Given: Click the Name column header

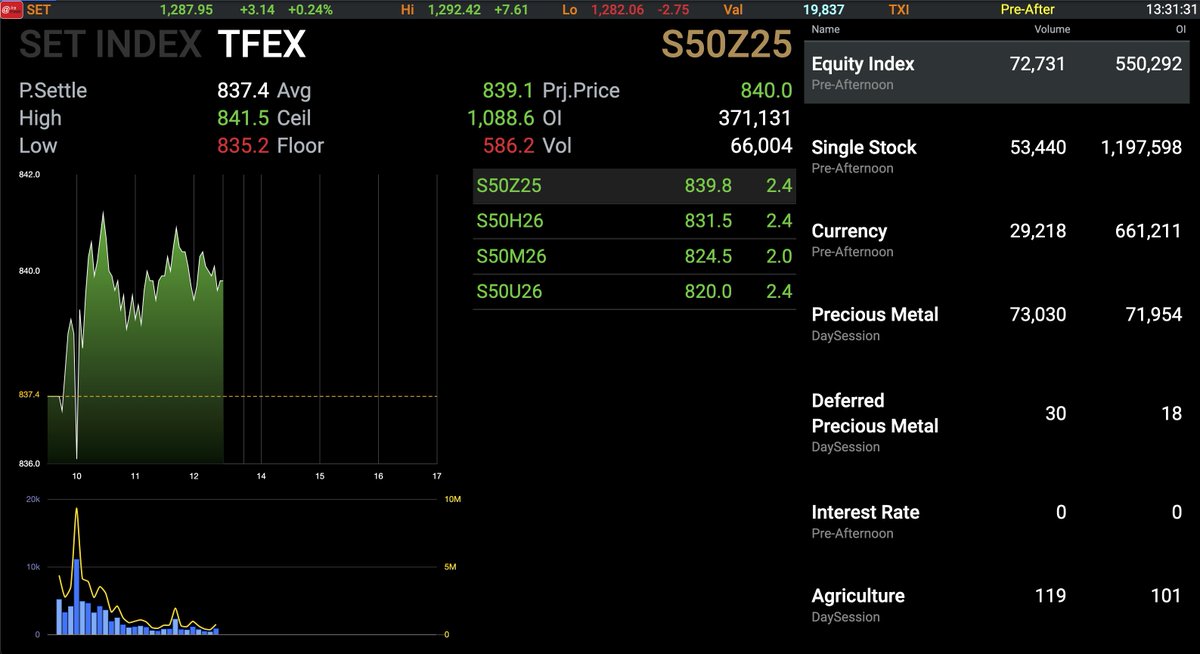Looking at the screenshot, I should click(x=825, y=30).
